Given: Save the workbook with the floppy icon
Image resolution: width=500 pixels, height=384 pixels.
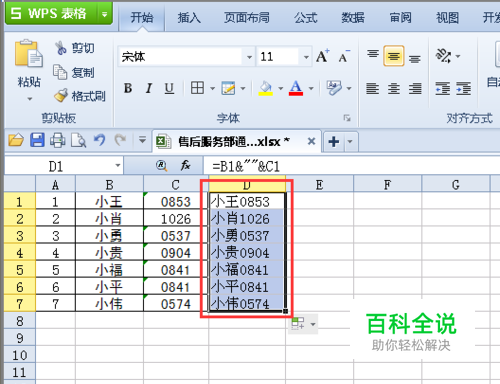Looking at the screenshot, I should click(x=37, y=140).
